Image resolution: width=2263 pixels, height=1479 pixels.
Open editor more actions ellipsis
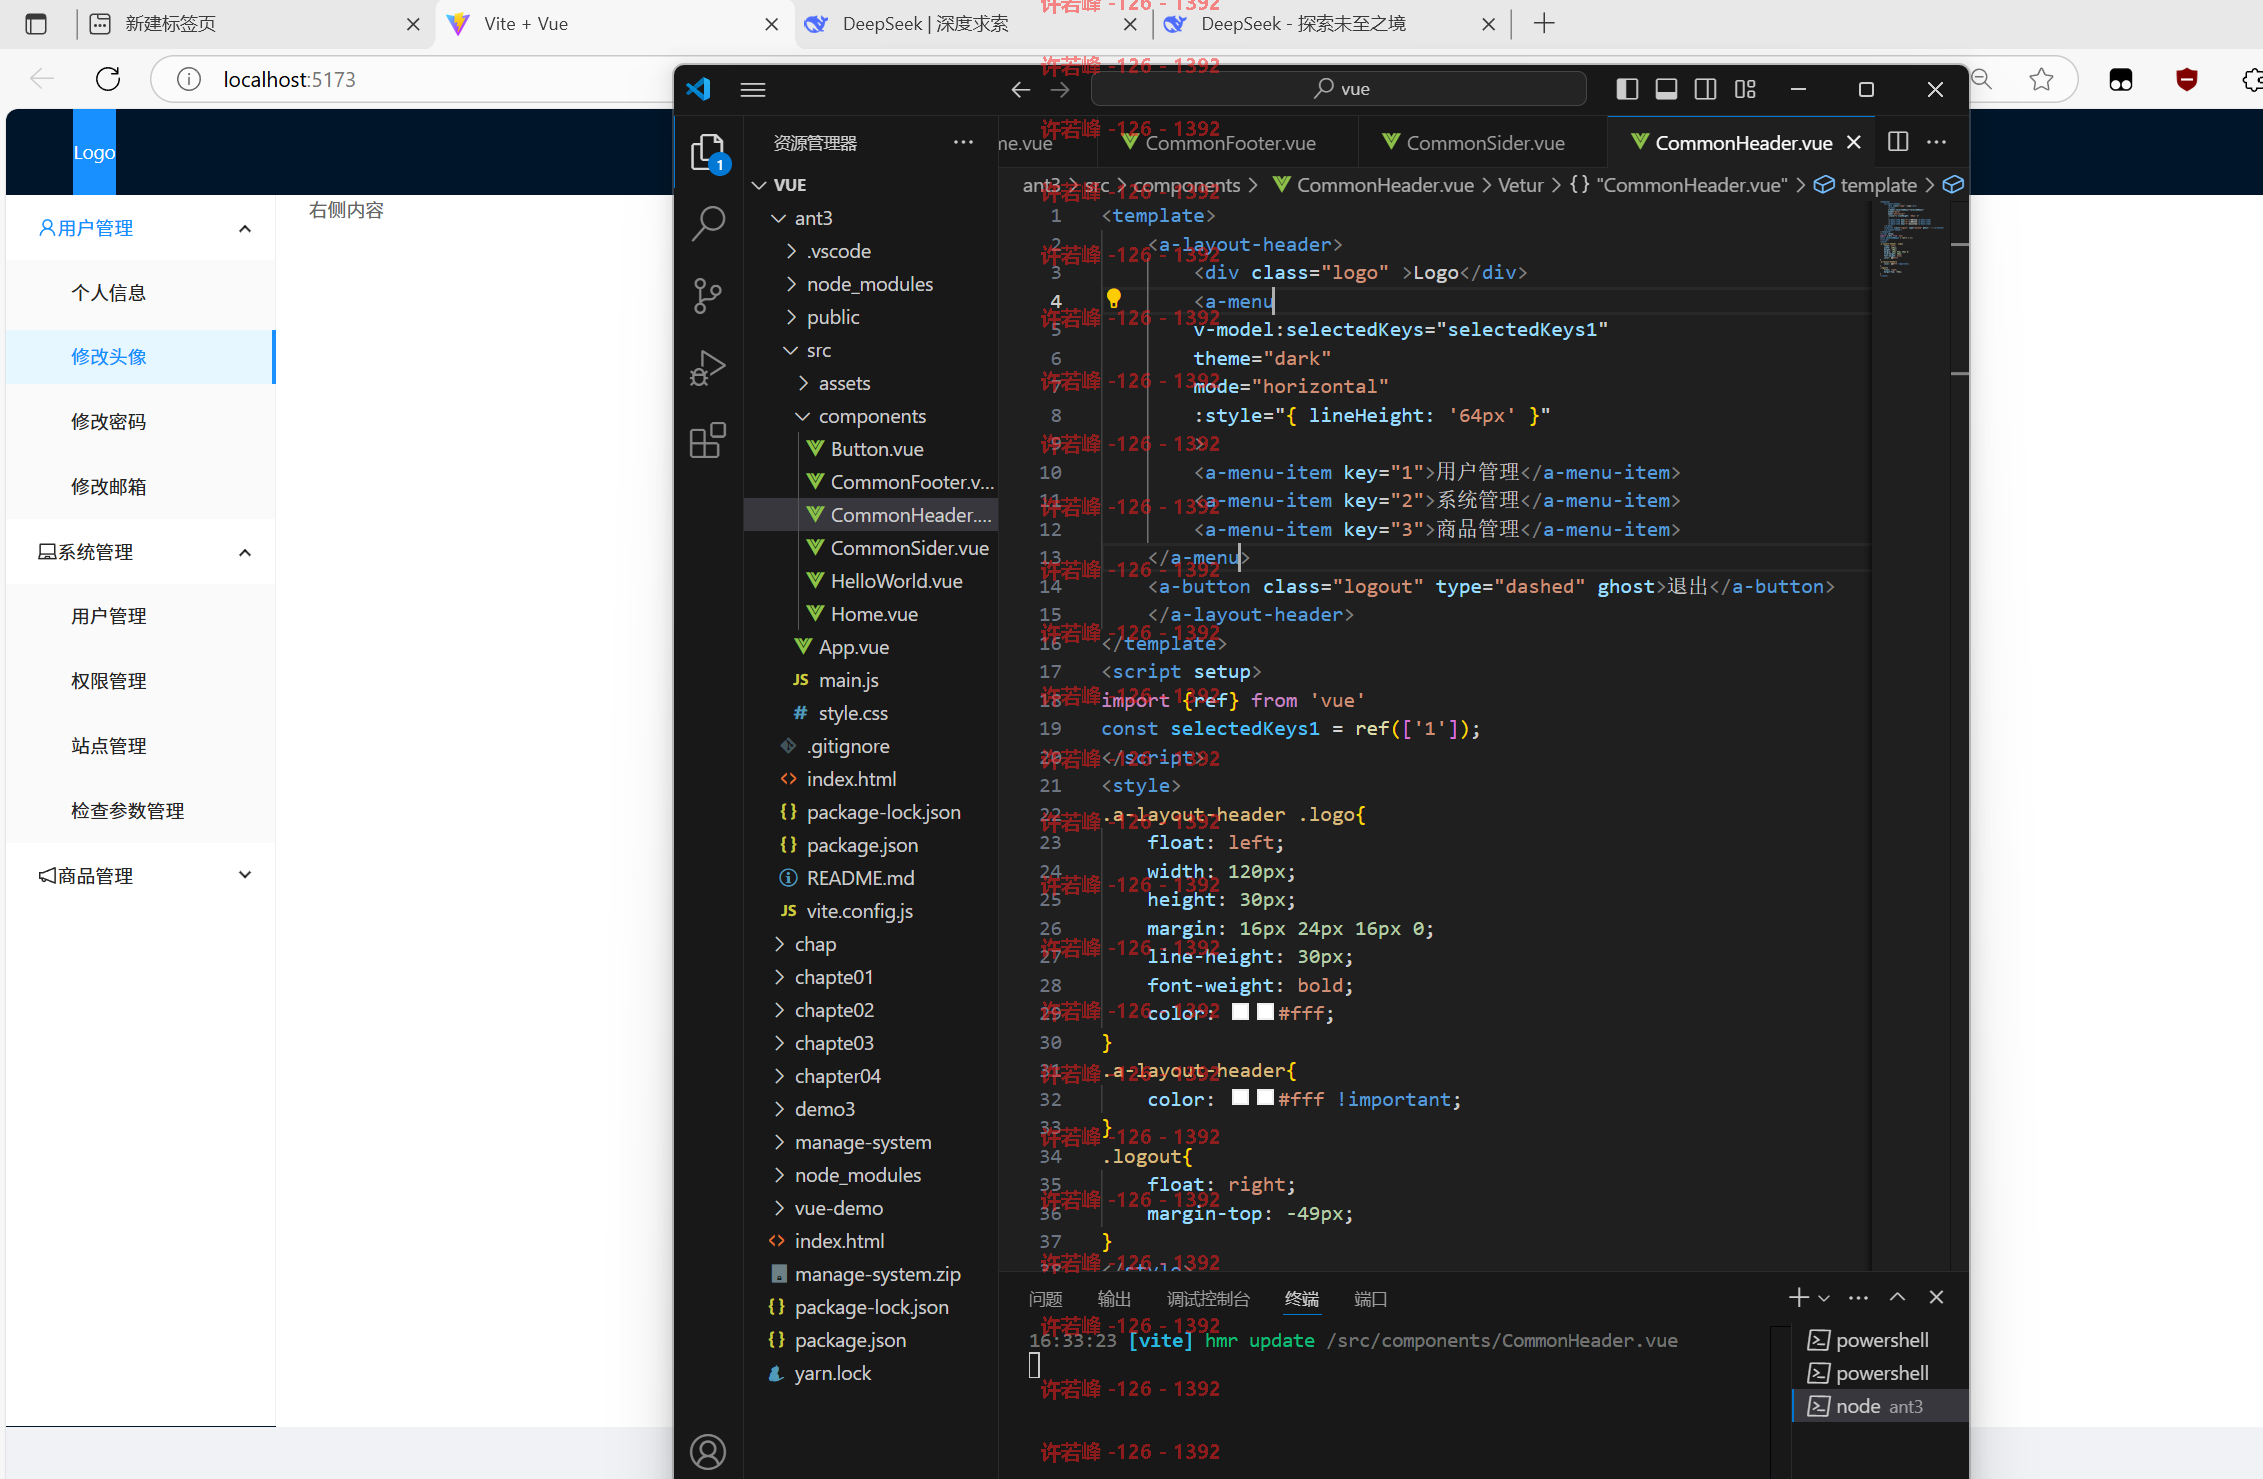pos(1936,142)
